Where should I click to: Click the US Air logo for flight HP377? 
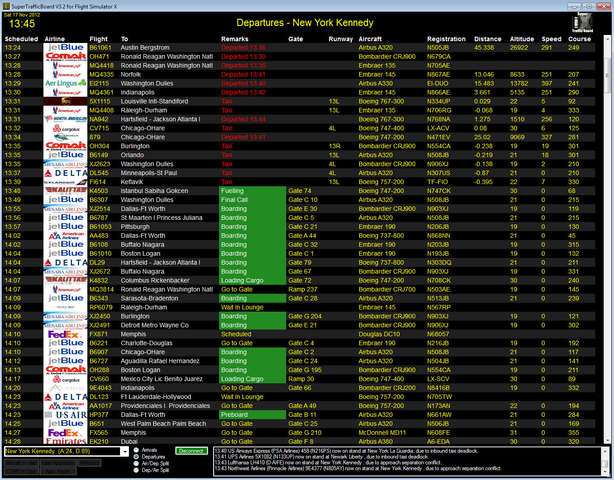click(x=65, y=415)
